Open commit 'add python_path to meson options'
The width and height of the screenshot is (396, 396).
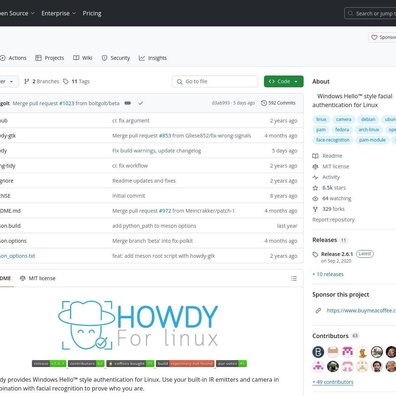pos(154,226)
